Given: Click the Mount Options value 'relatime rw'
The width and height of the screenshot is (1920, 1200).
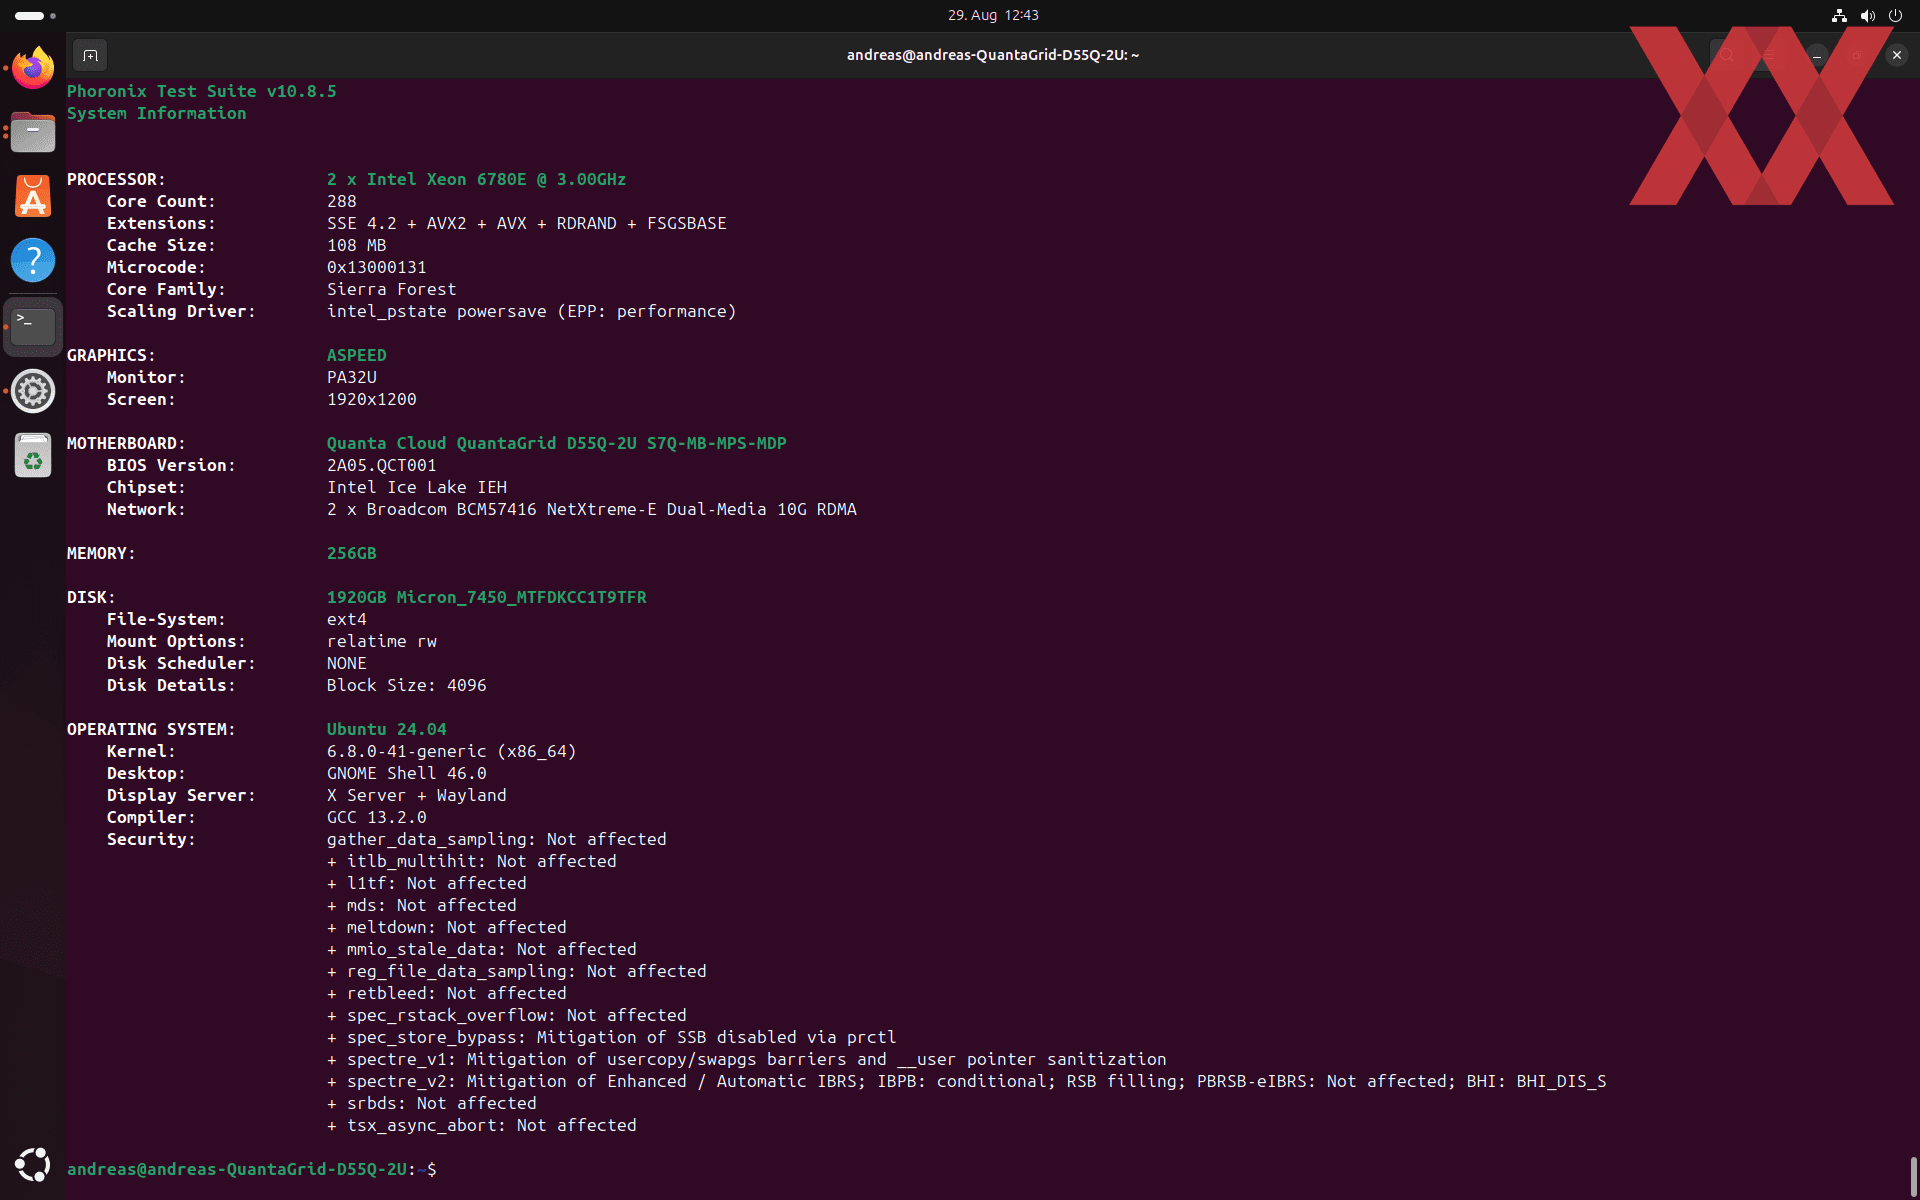Looking at the screenshot, I should click(x=382, y=641).
